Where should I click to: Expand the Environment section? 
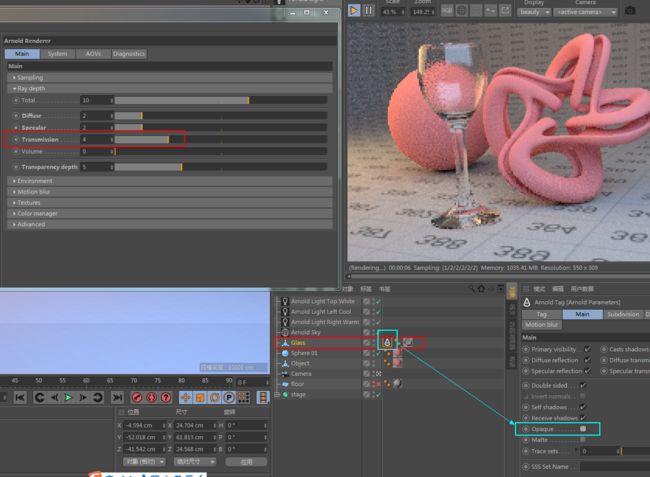[170, 181]
